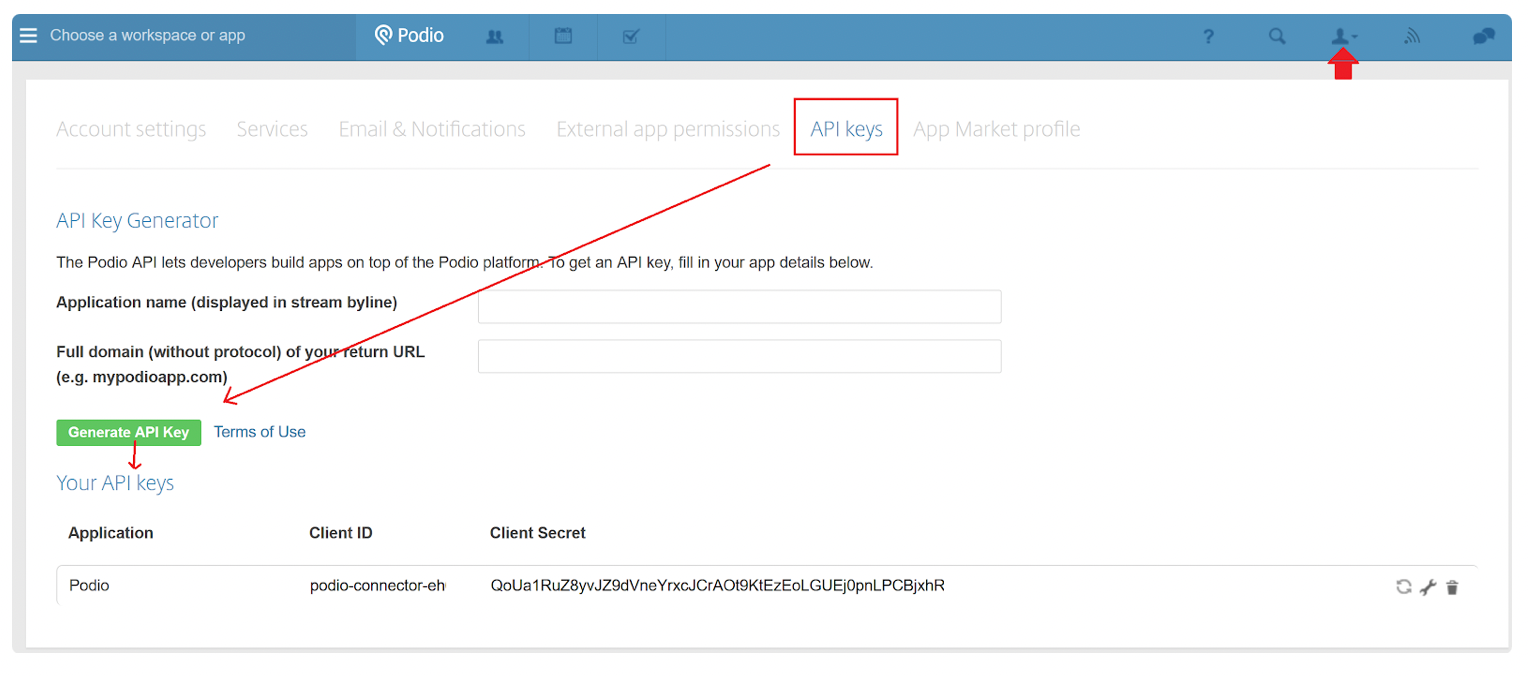Click Choose a workspace or app
This screenshot has height=676, width=1528.
147,36
